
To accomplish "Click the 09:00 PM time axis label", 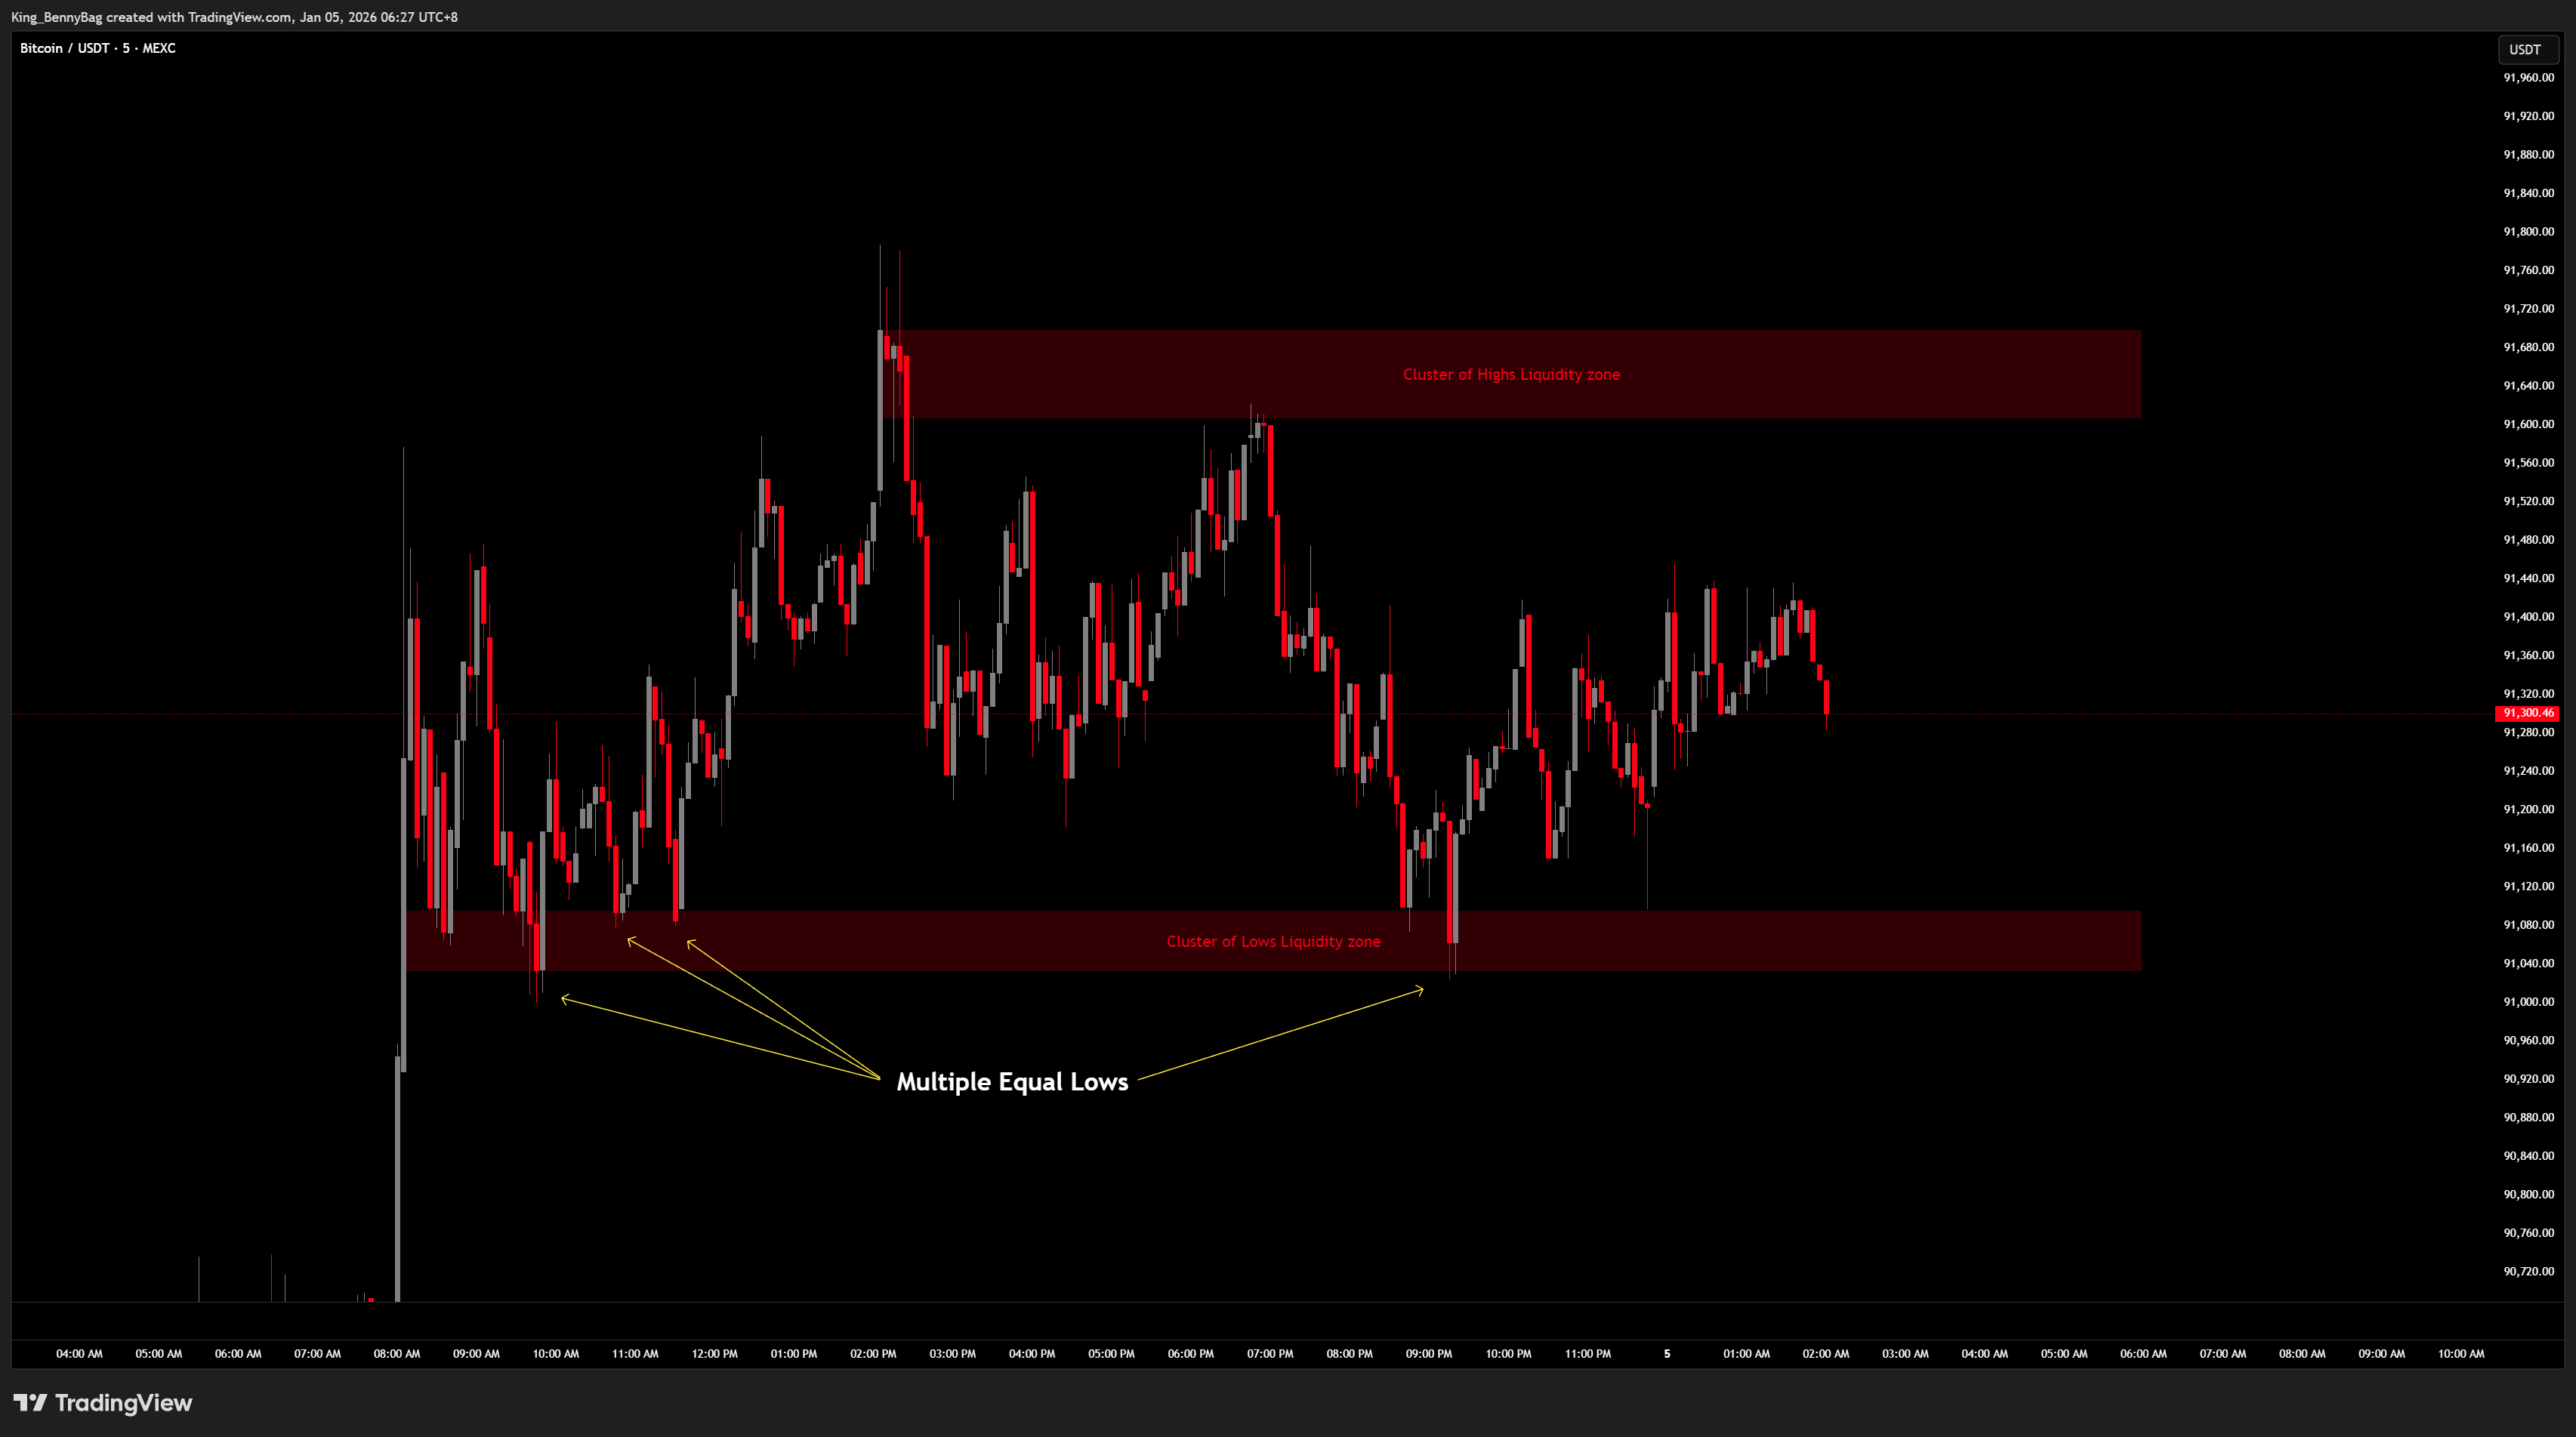I will pos(1429,1354).
